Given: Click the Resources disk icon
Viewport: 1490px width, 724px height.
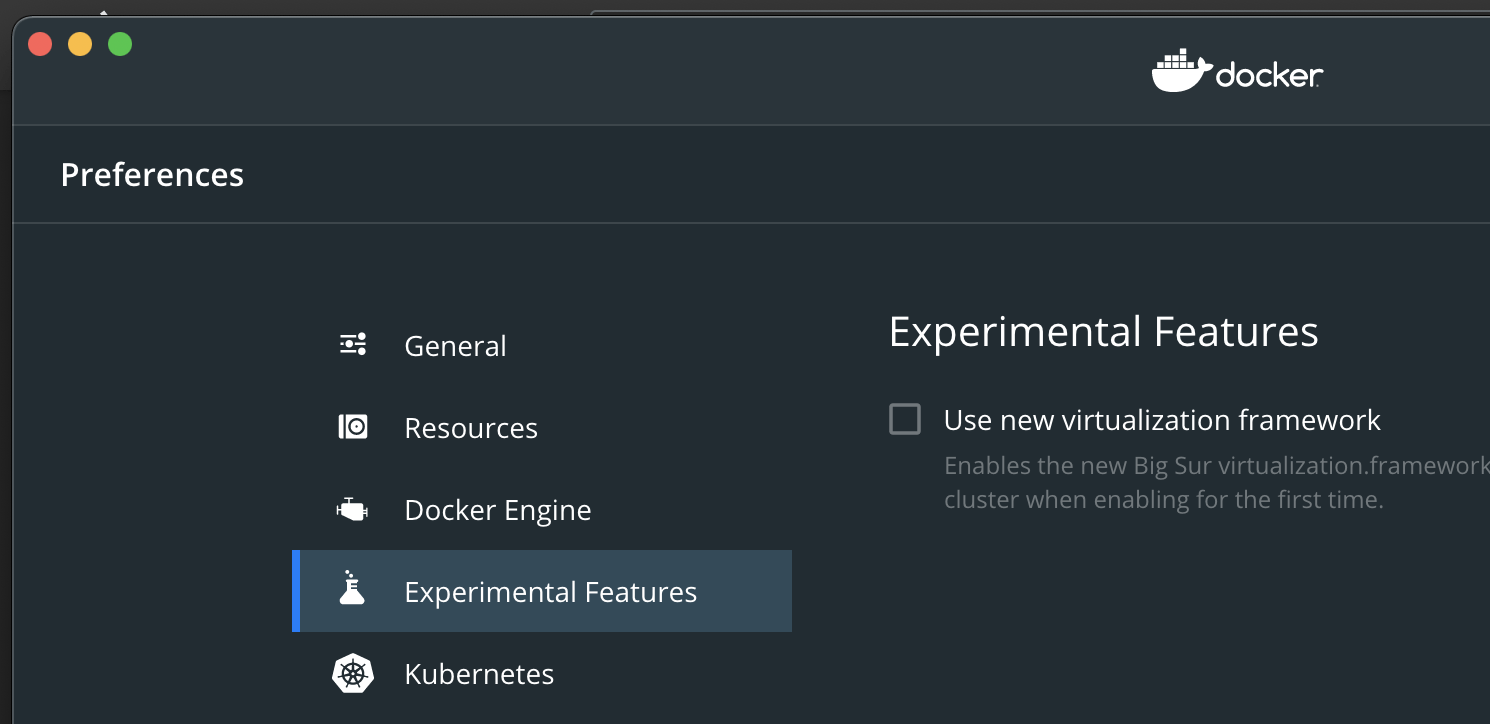Looking at the screenshot, I should [x=353, y=427].
